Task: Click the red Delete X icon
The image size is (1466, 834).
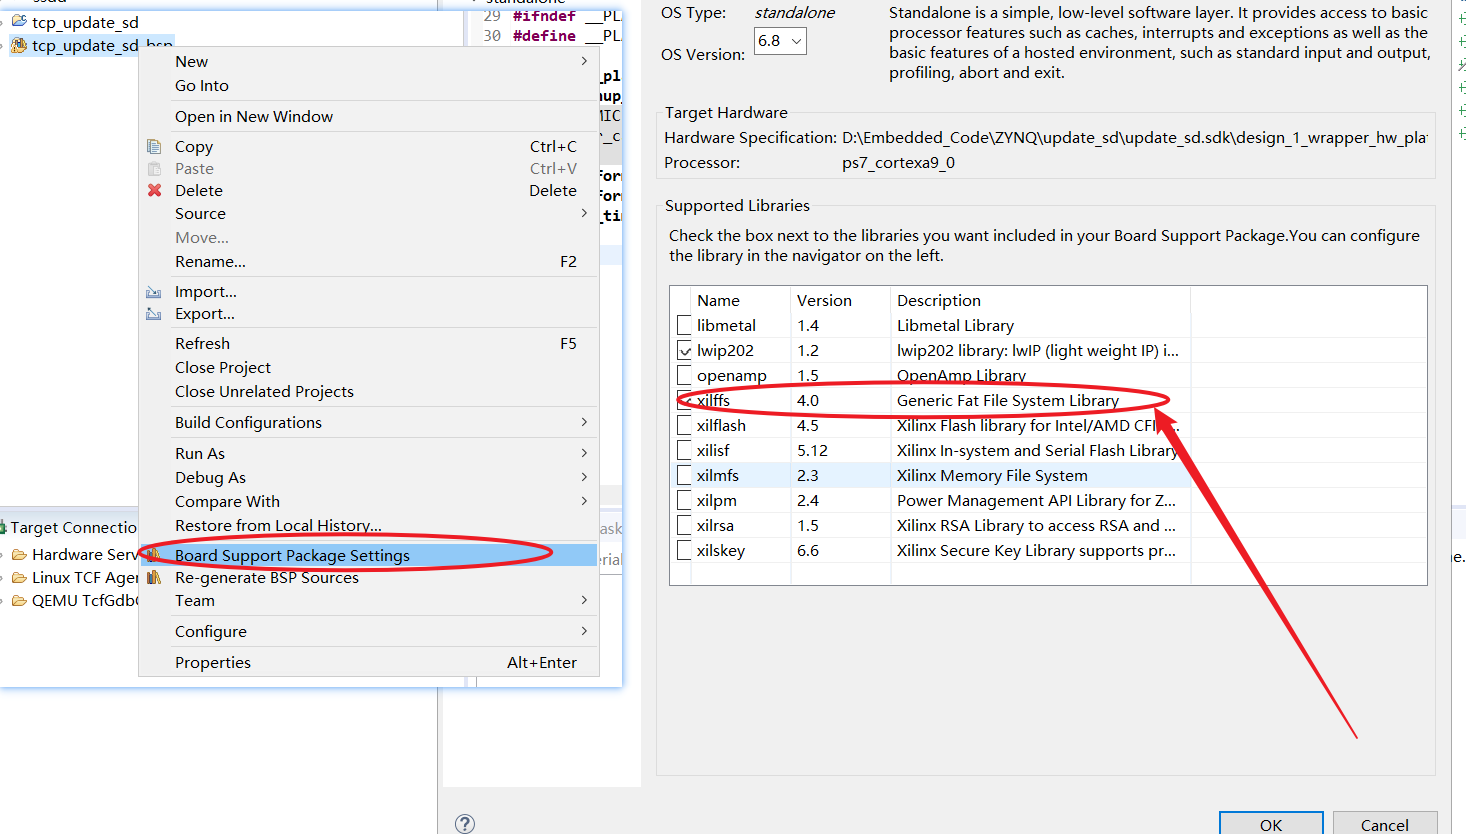Action: [x=154, y=190]
